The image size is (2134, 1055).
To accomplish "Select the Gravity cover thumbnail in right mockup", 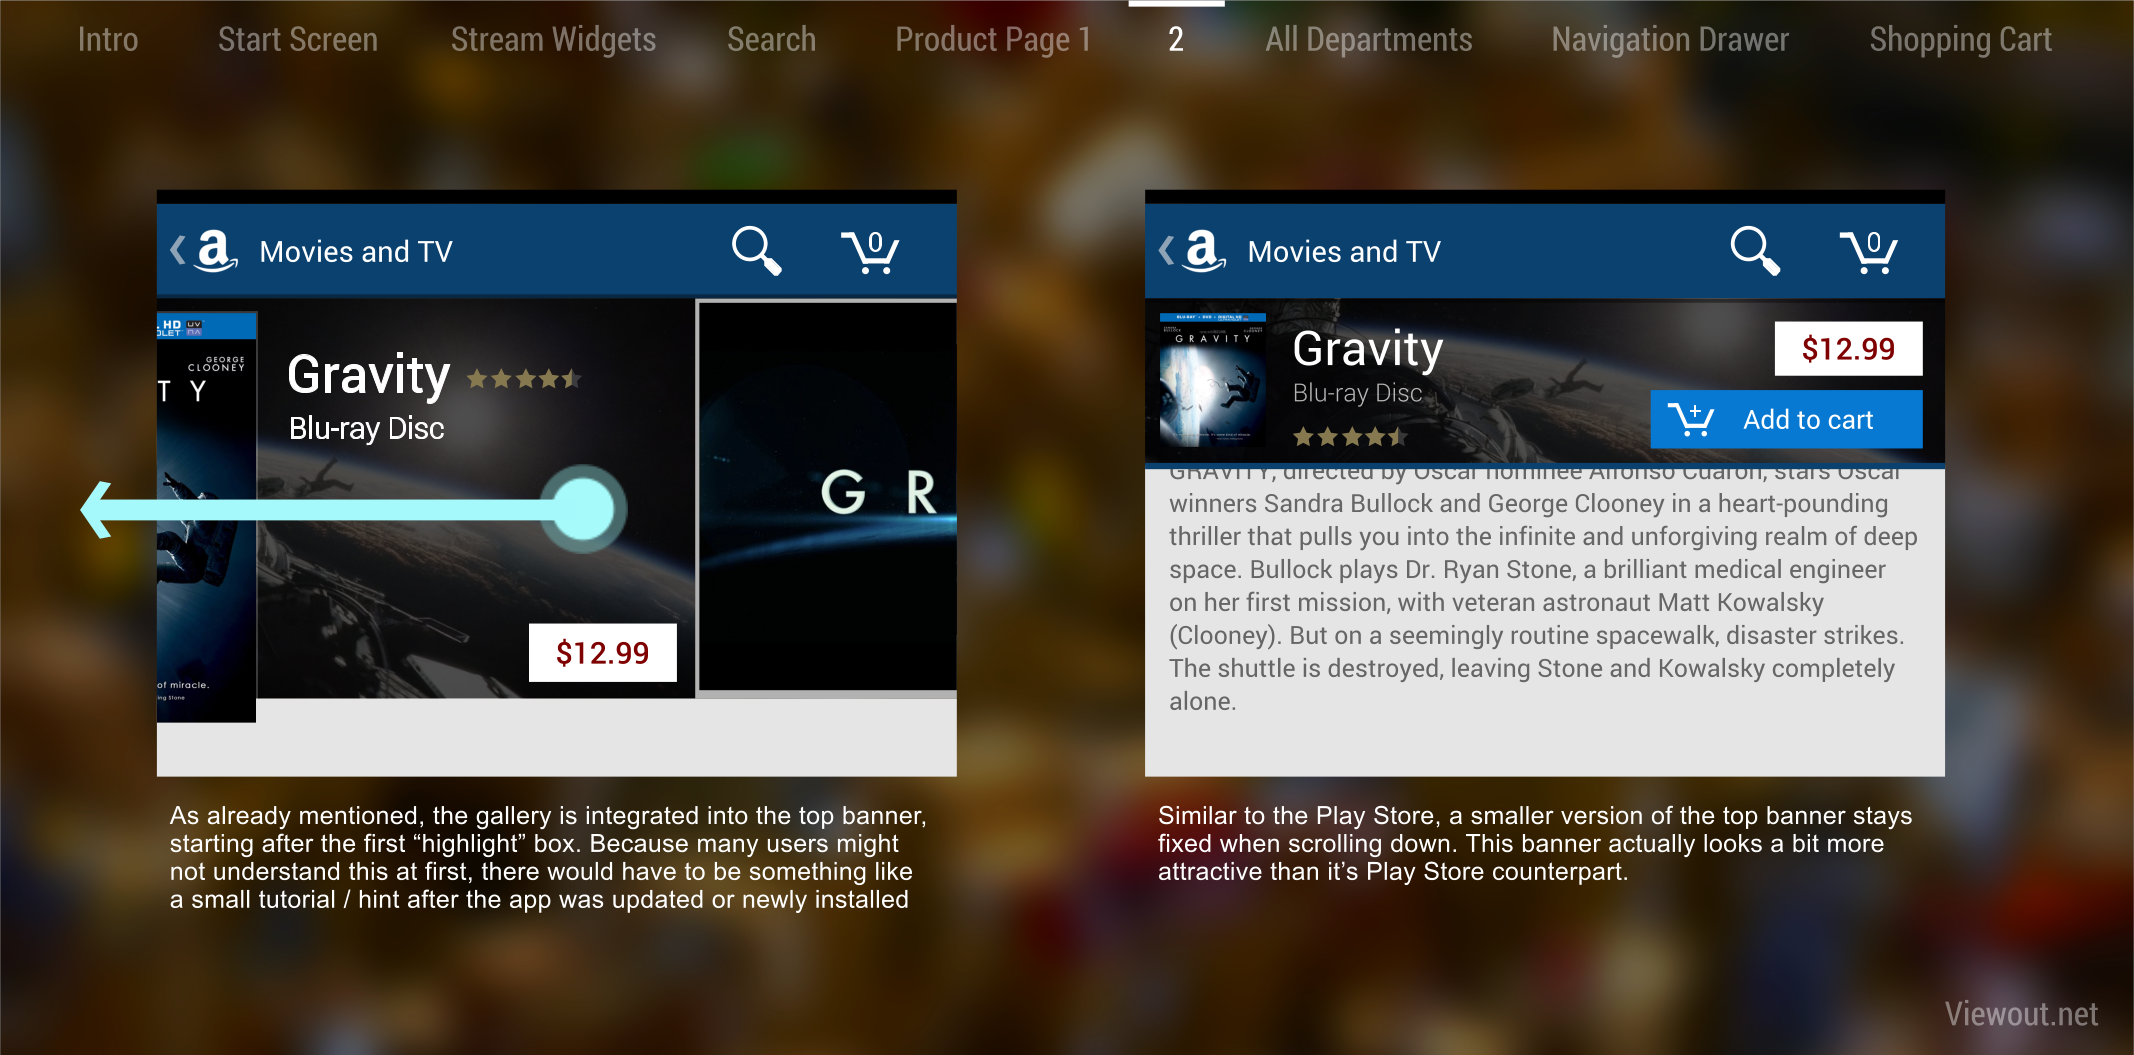I will tap(1212, 380).
